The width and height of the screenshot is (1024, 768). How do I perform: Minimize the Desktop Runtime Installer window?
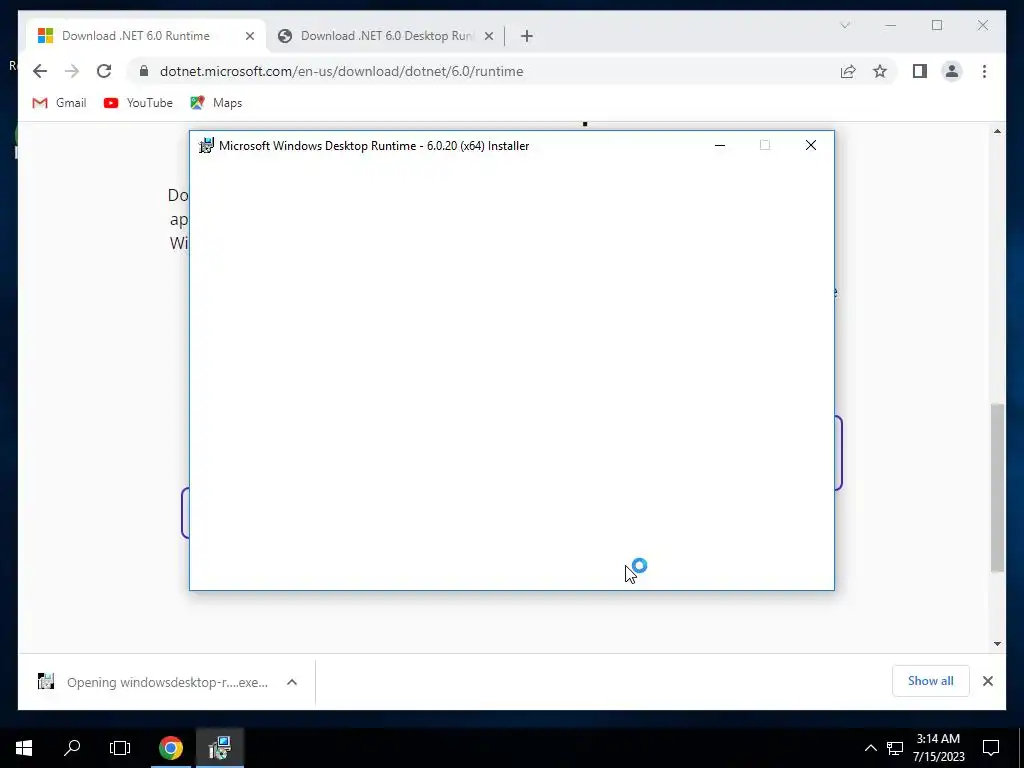(720, 145)
